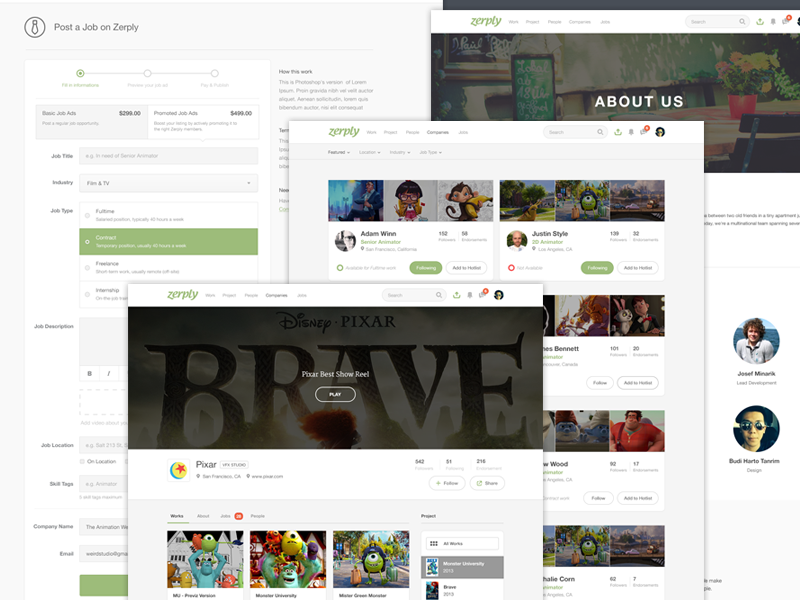Click the Zerply logo in the people listing window

[344, 132]
